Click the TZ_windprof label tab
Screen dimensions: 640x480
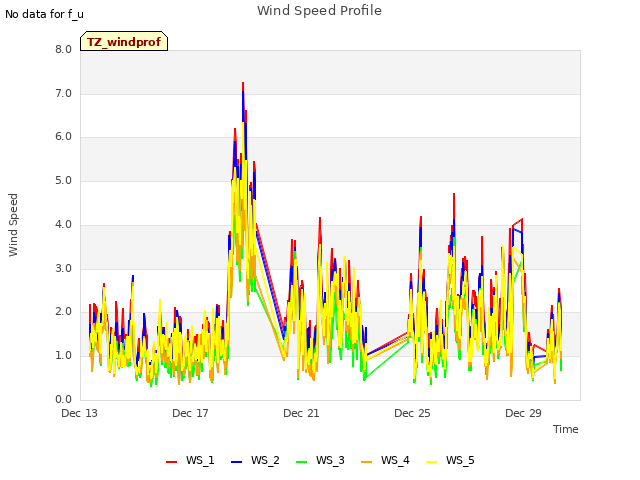pos(124,41)
